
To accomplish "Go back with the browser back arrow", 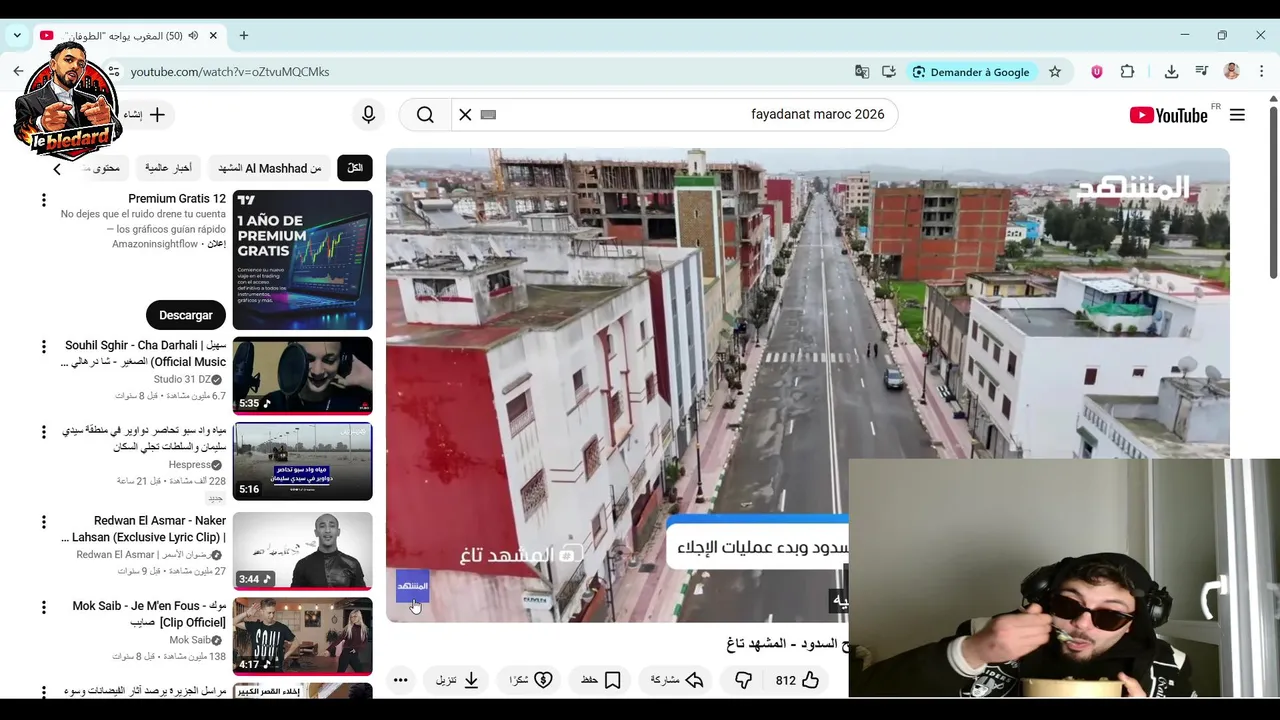I will pos(18,72).
